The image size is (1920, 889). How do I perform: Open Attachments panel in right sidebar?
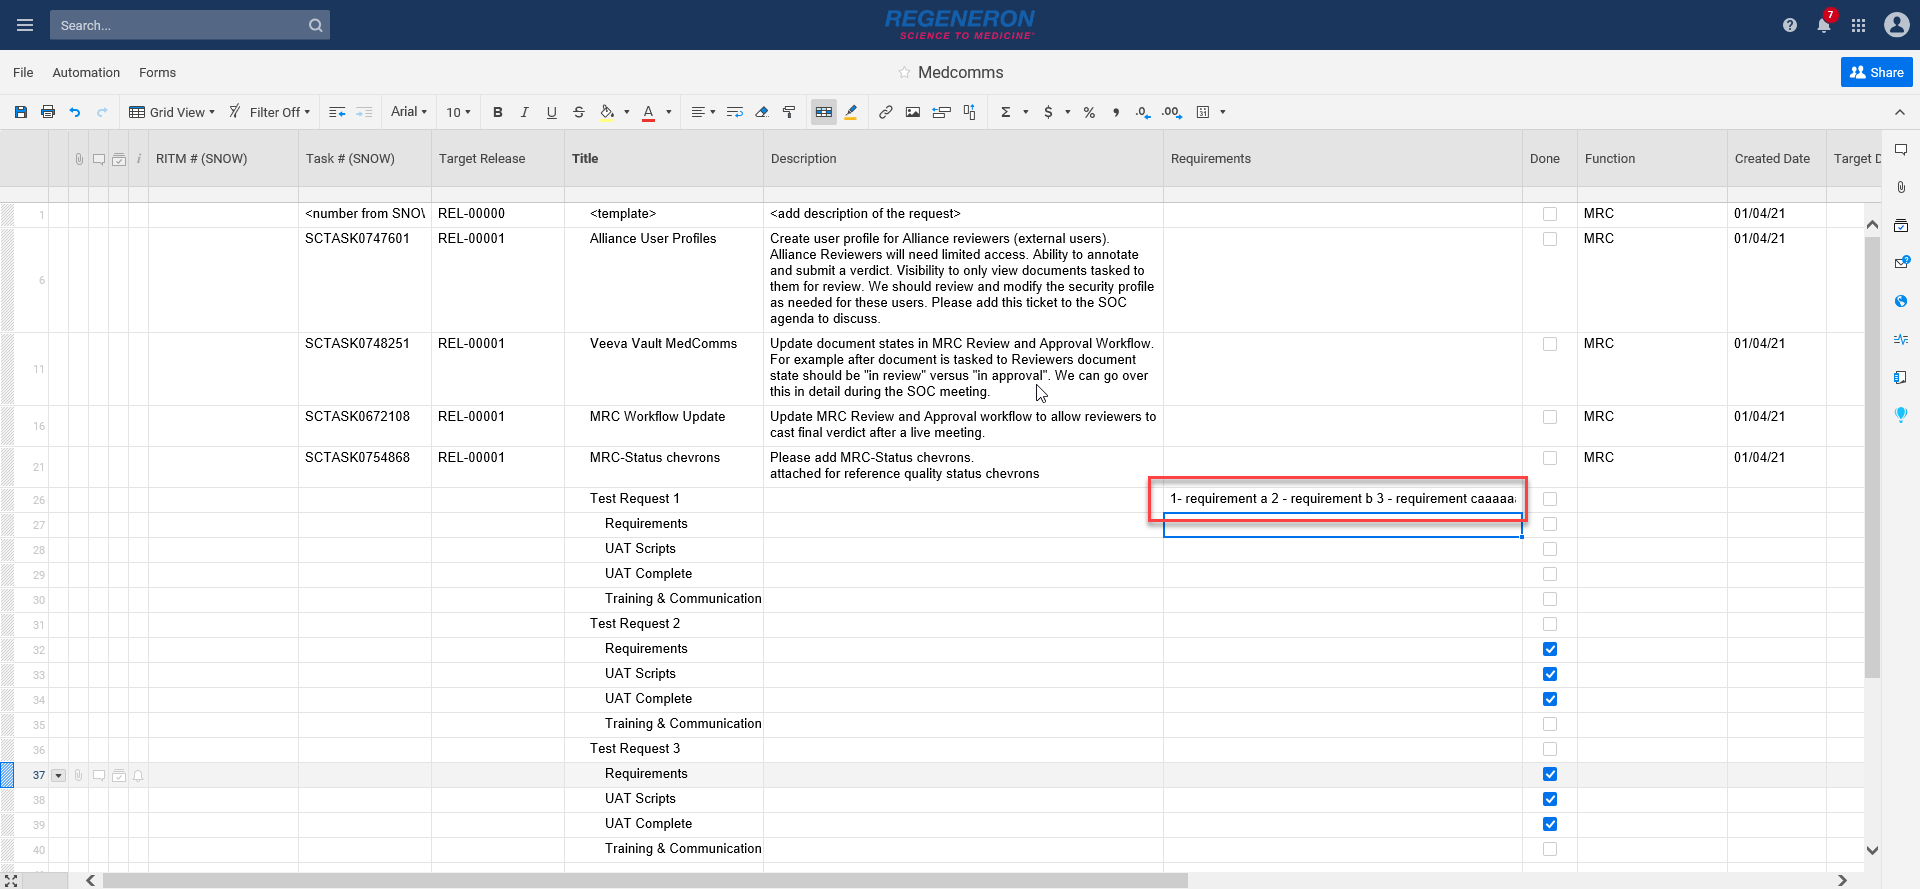(1901, 188)
